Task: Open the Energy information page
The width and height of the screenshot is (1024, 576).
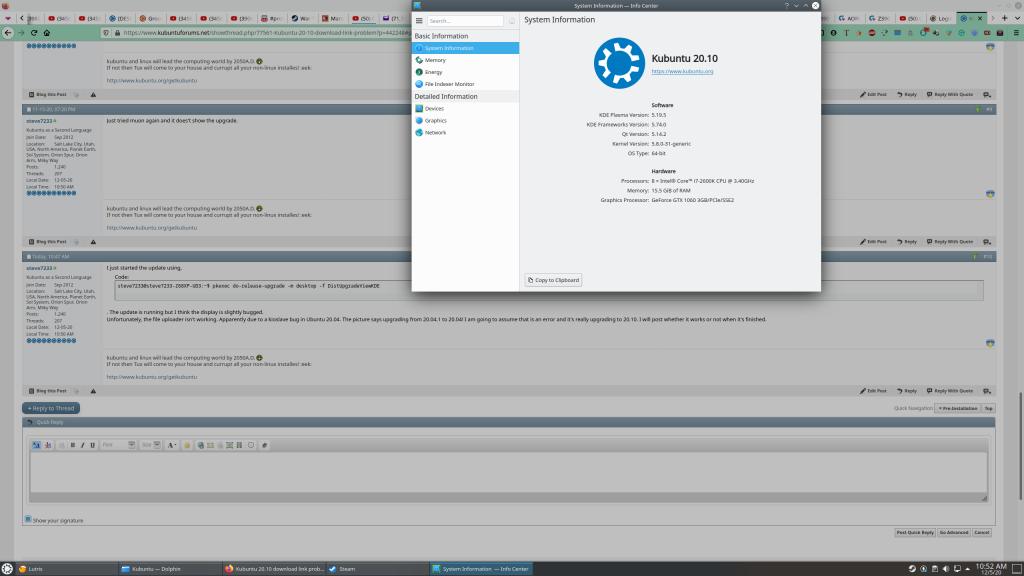Action: 434,72
